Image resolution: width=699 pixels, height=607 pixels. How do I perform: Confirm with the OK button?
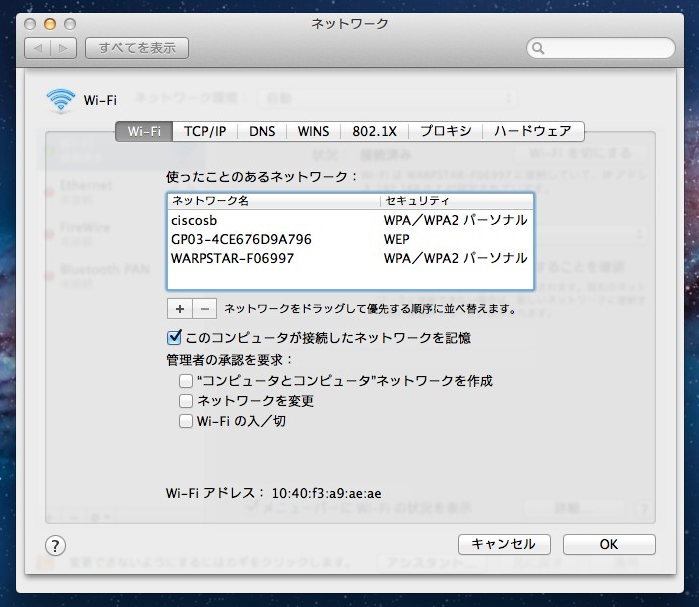point(608,545)
